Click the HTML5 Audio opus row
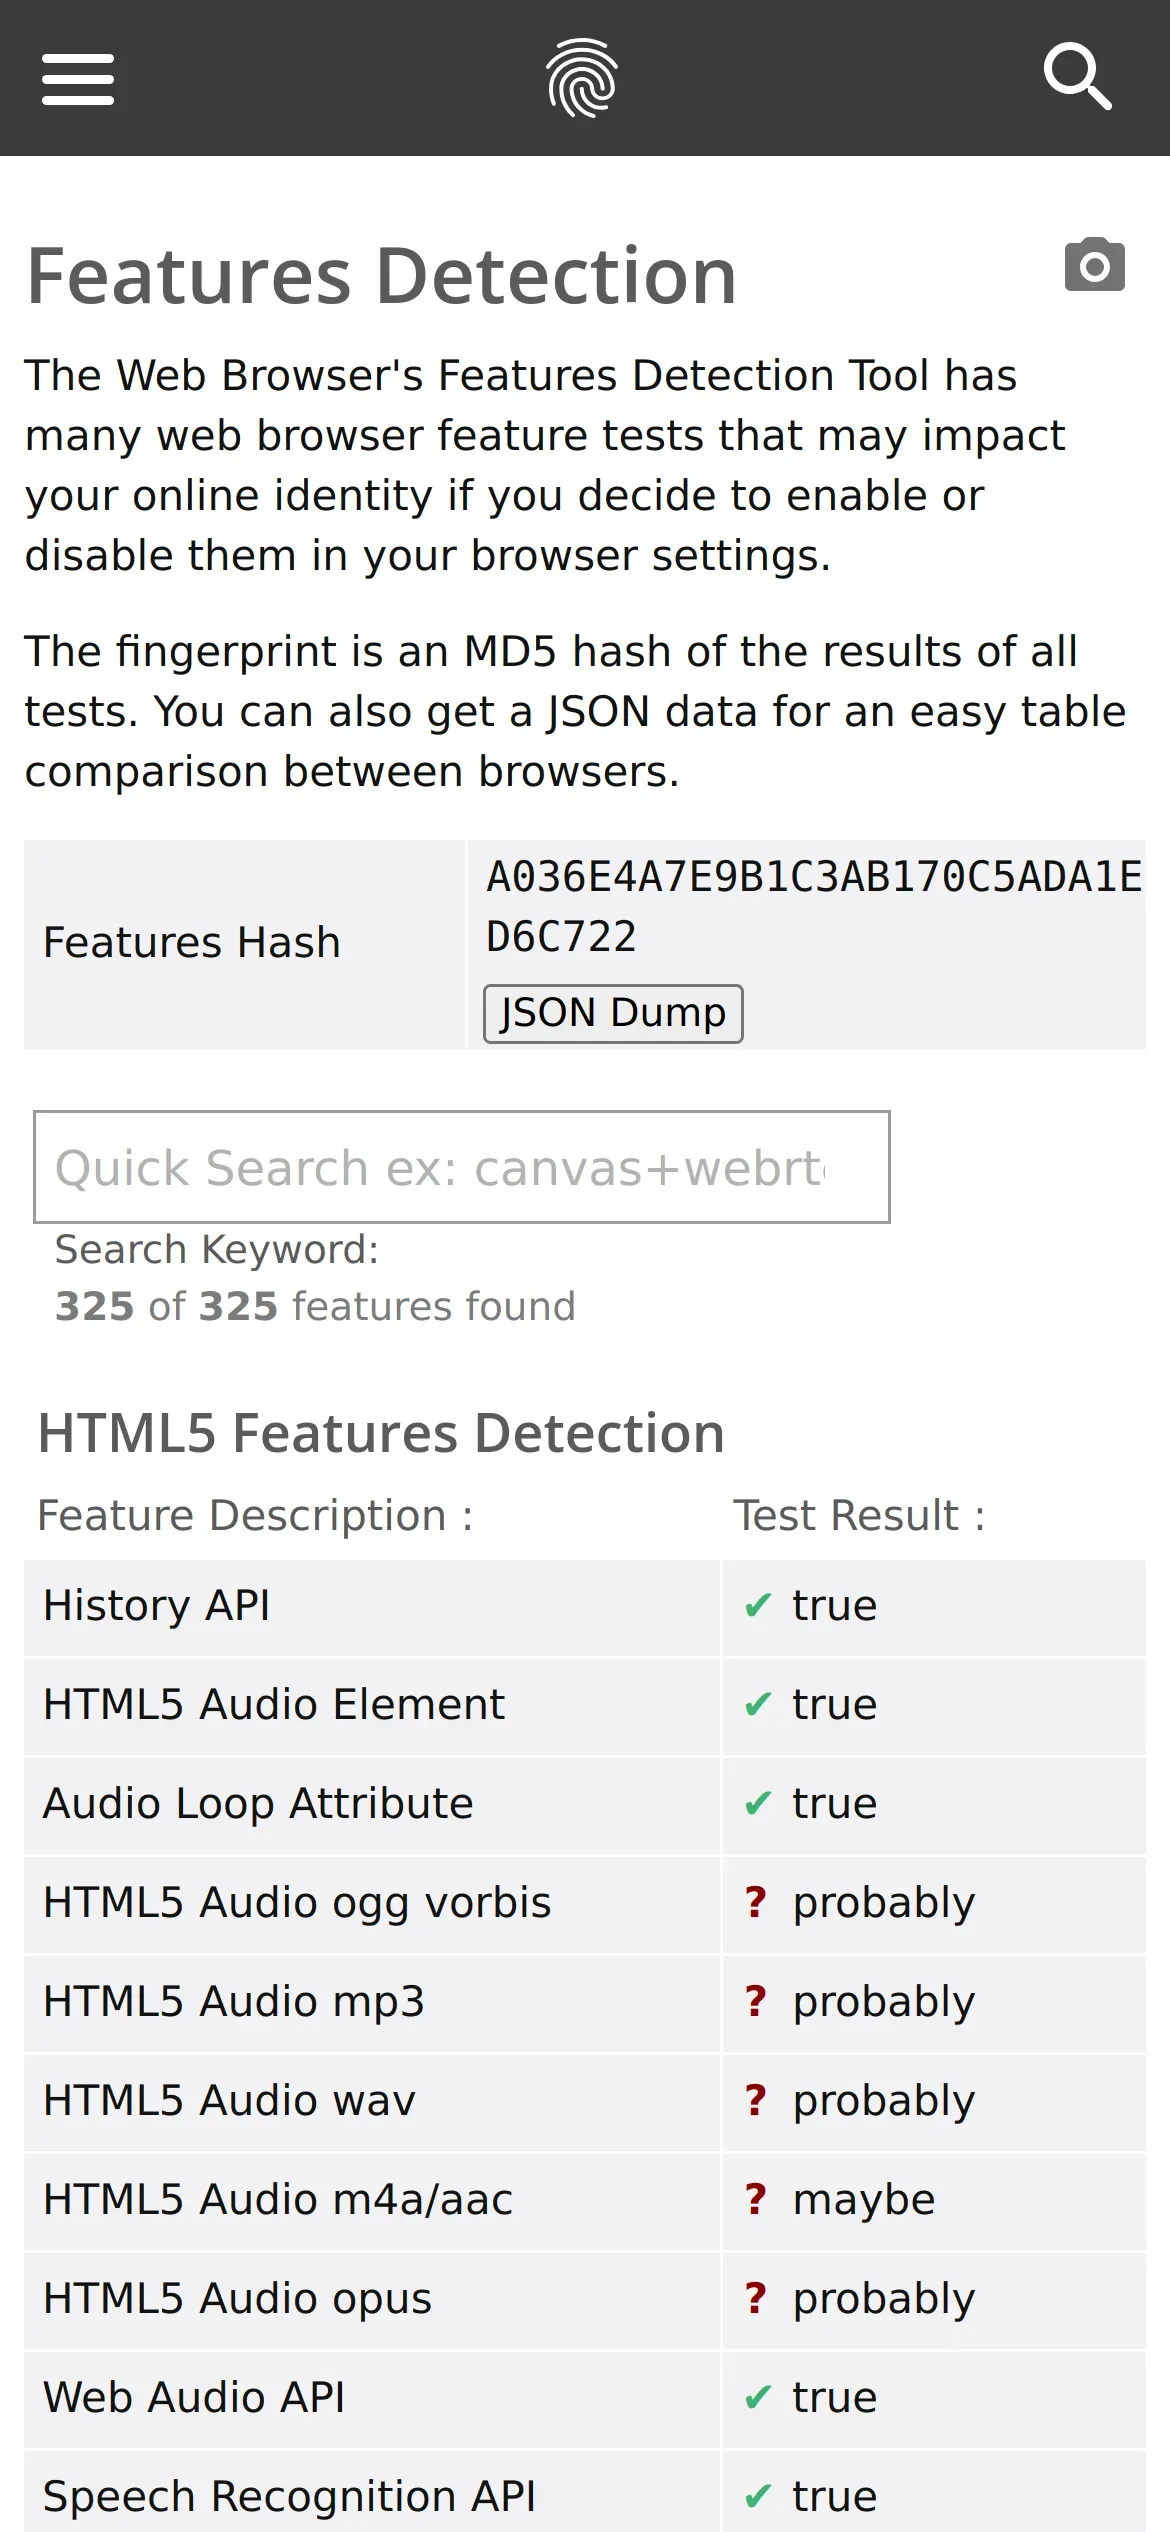 [237, 2299]
